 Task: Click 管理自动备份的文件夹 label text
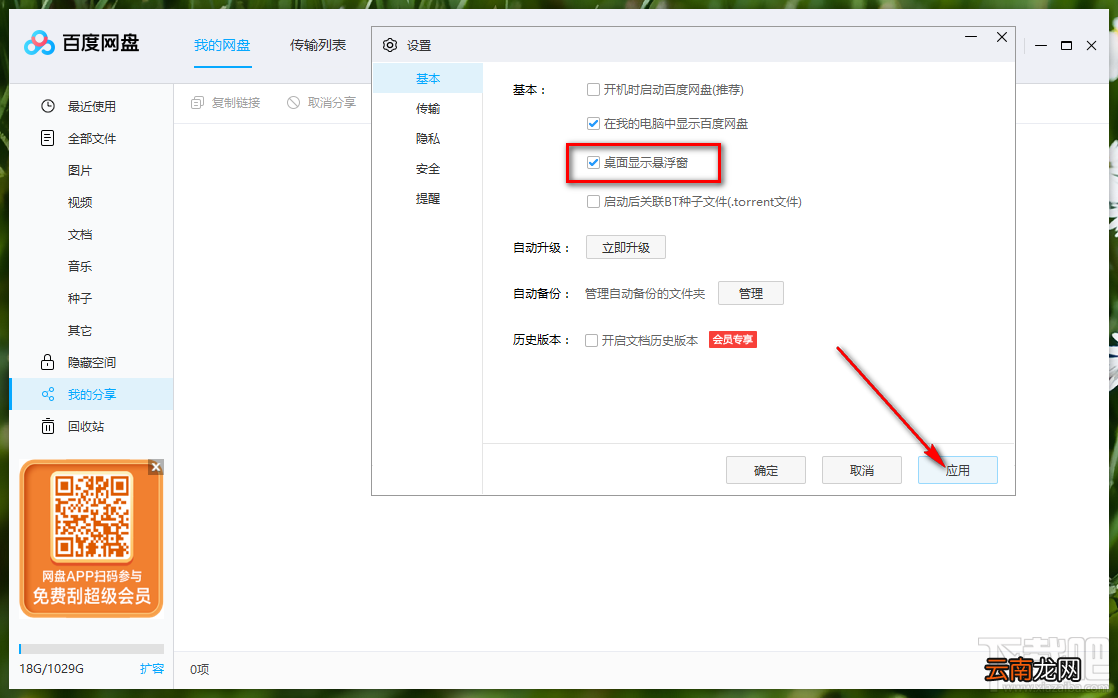pos(645,294)
